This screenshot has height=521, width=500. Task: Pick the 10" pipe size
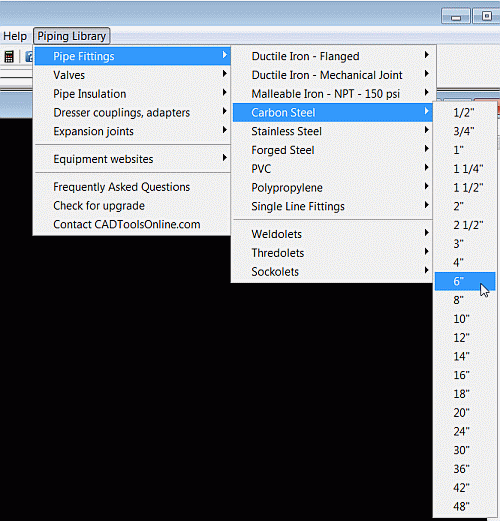(465, 319)
